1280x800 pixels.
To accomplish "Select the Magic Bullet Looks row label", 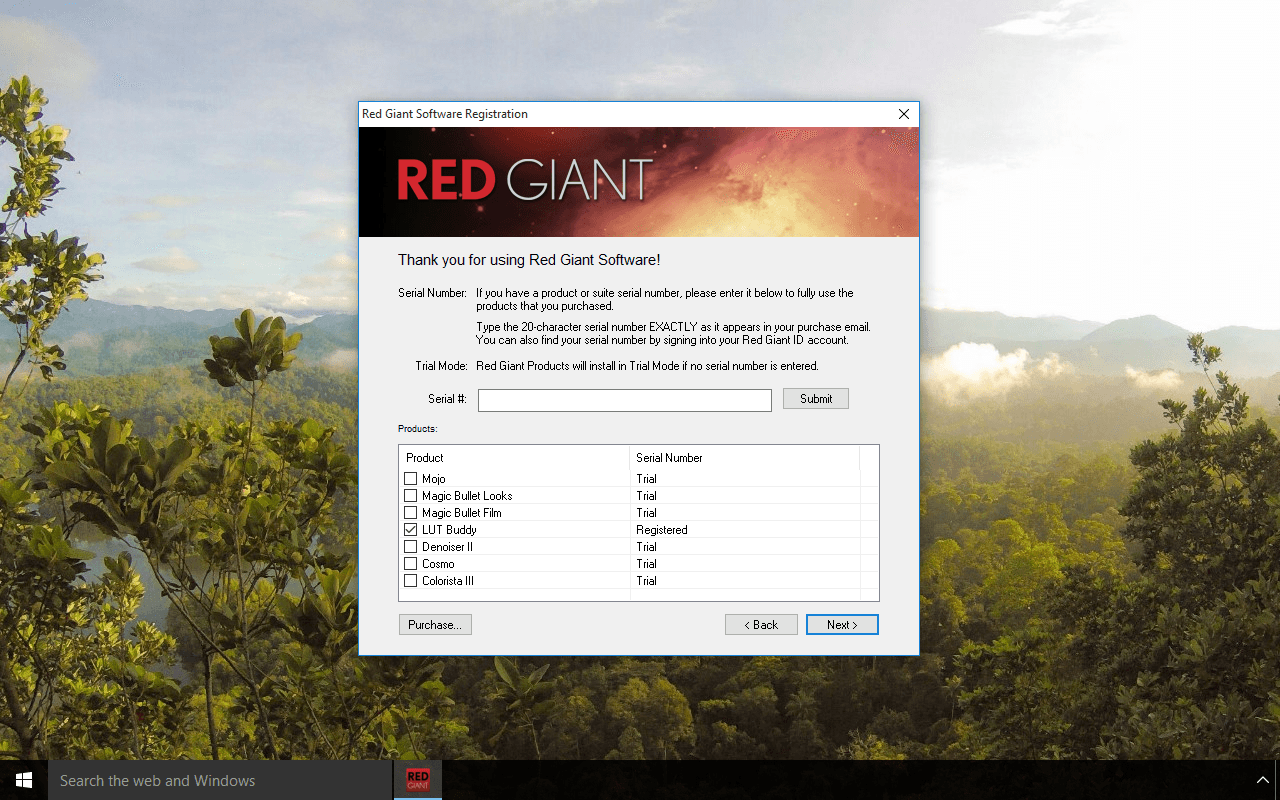I will click(x=467, y=496).
